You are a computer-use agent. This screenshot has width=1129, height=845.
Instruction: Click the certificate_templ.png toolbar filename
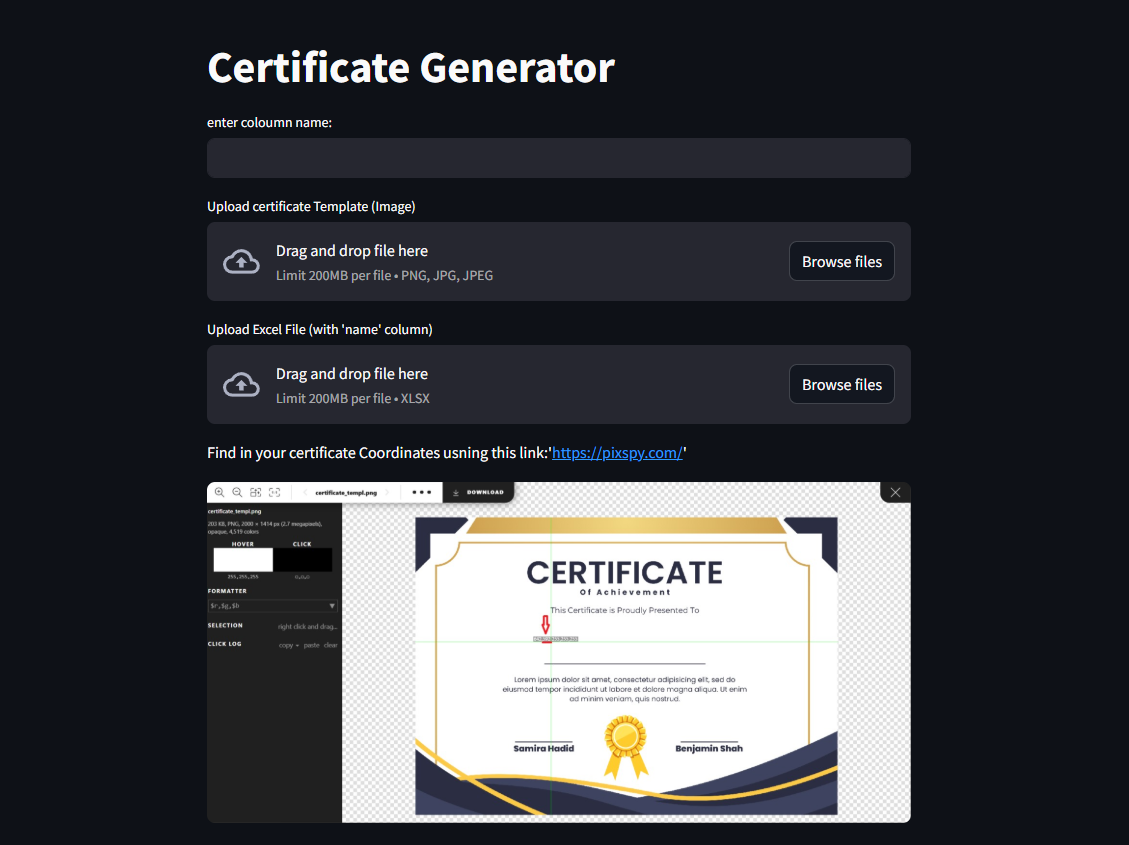click(x=346, y=493)
